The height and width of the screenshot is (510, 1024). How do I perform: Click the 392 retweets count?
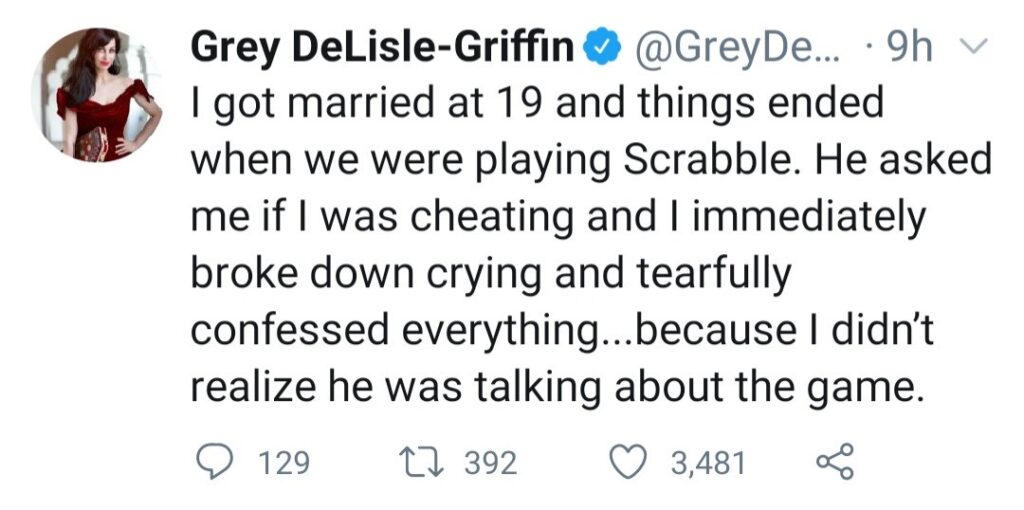coord(490,463)
